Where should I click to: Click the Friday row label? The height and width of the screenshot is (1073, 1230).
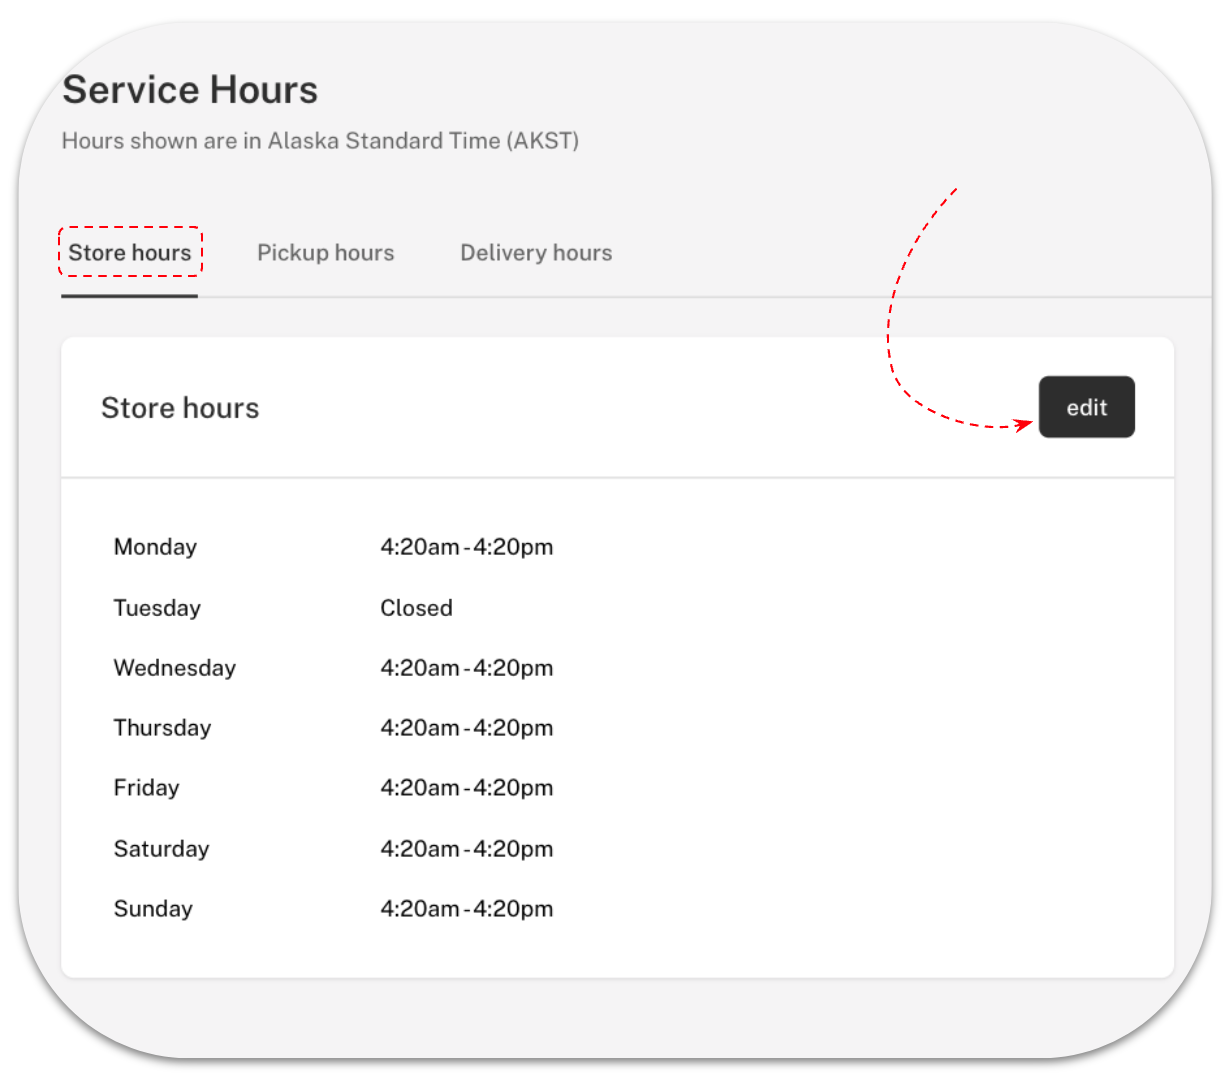coord(146,787)
